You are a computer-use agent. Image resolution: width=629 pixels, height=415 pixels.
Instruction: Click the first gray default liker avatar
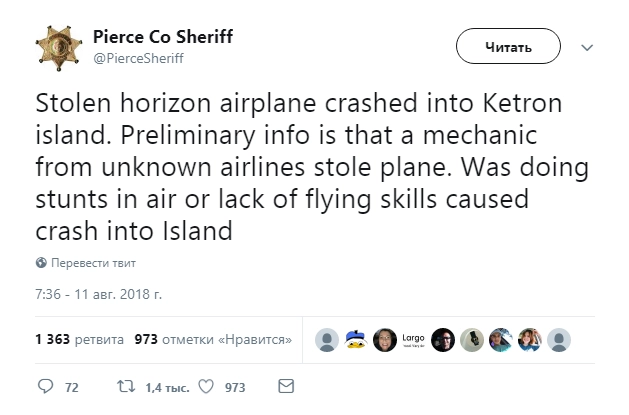pyautogui.click(x=326, y=340)
